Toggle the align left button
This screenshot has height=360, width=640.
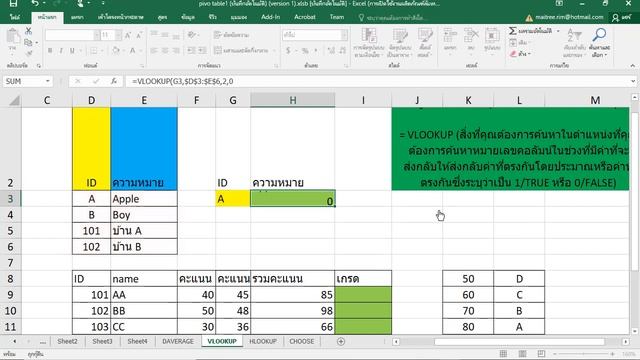pyautogui.click(x=154, y=51)
